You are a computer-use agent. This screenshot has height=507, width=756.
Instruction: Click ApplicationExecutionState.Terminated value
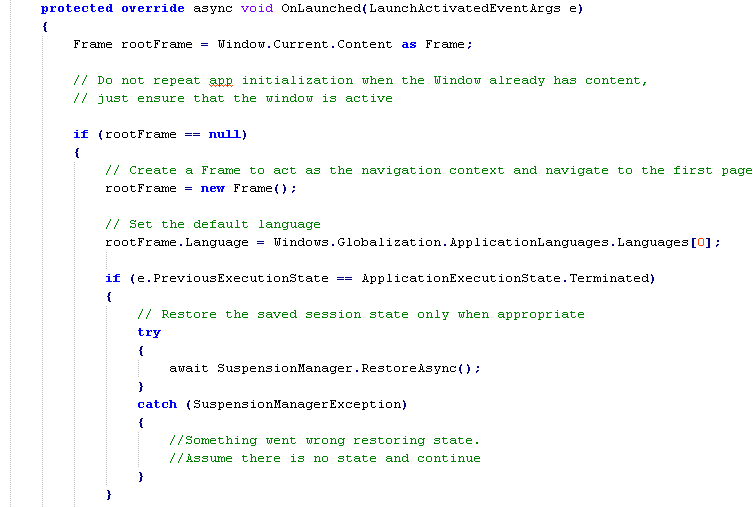point(505,279)
